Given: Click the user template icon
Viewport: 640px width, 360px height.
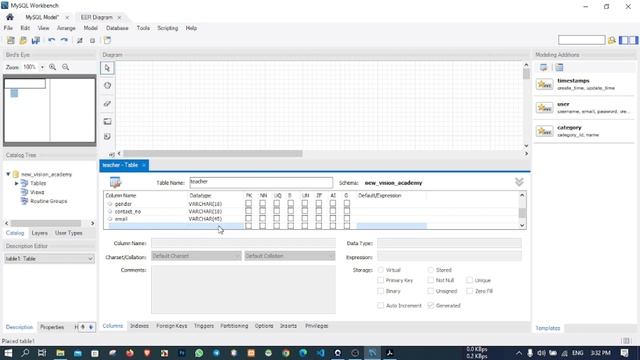Looking at the screenshot, I should point(544,108).
